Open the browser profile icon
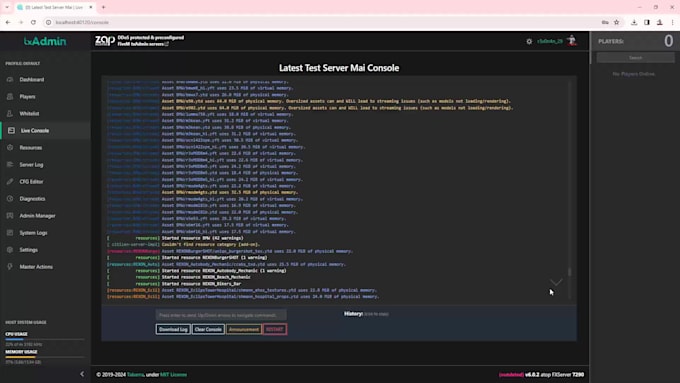The height and width of the screenshot is (383, 680). [660, 22]
